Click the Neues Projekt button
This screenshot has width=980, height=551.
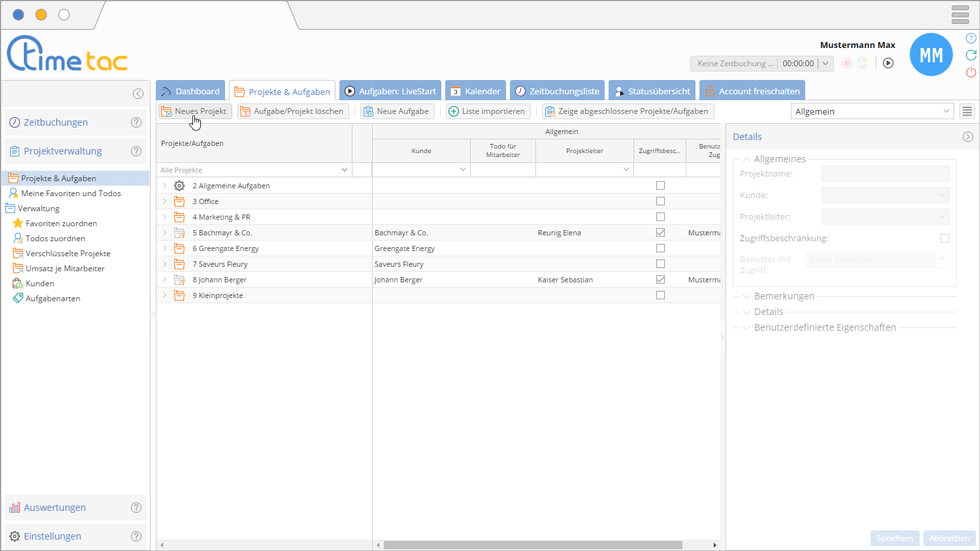tap(195, 112)
